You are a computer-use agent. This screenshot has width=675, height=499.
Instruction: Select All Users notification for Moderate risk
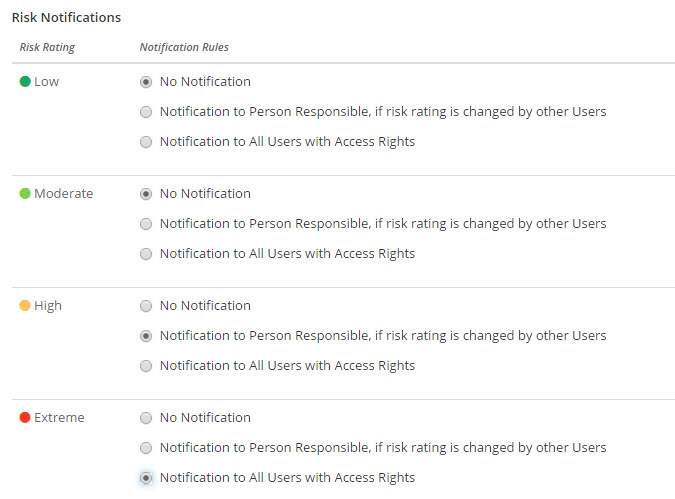click(146, 254)
